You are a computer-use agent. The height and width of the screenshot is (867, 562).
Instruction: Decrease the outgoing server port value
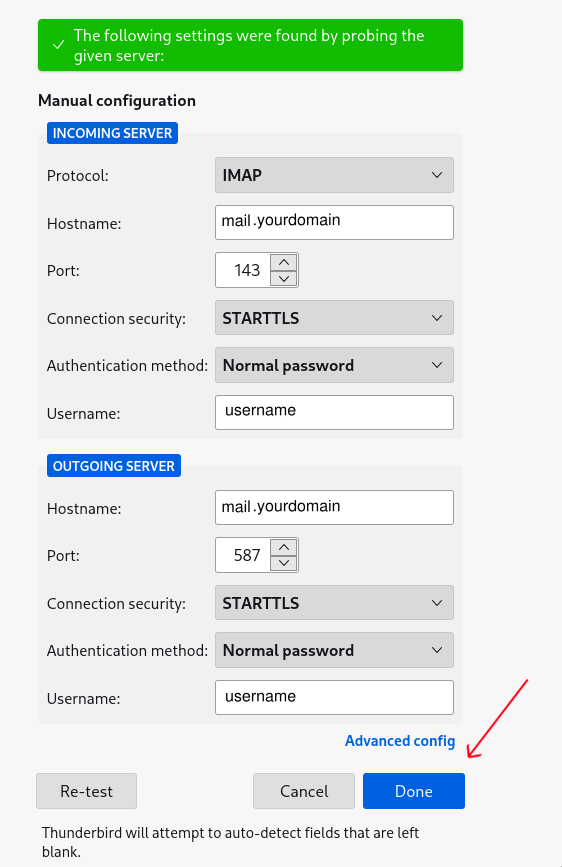click(x=284, y=563)
